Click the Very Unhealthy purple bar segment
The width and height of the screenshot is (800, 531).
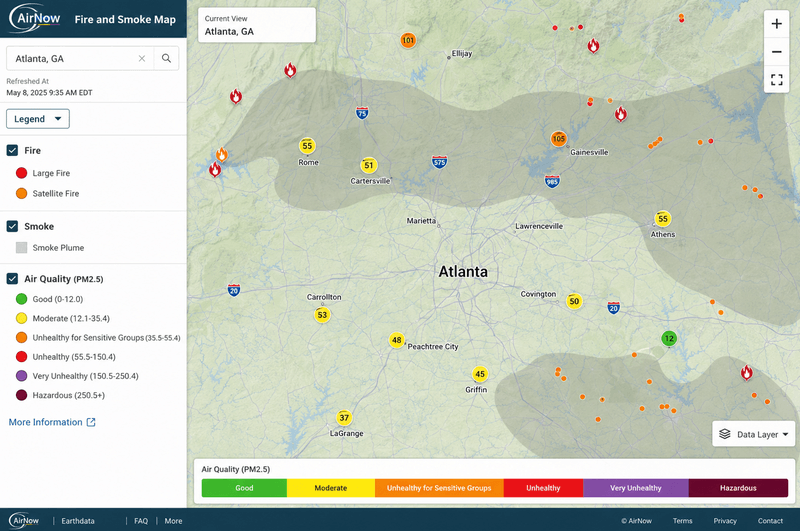[x=636, y=488]
